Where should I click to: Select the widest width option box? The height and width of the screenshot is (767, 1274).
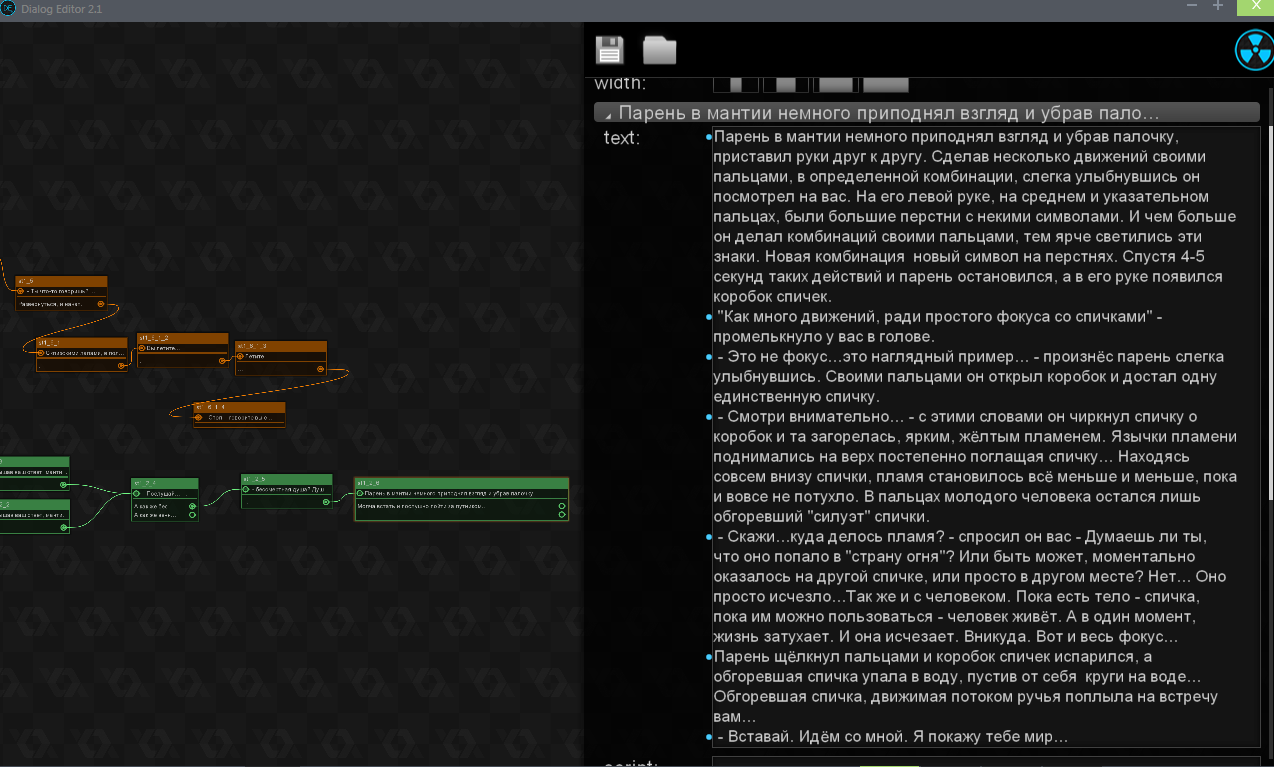pyautogui.click(x=886, y=84)
